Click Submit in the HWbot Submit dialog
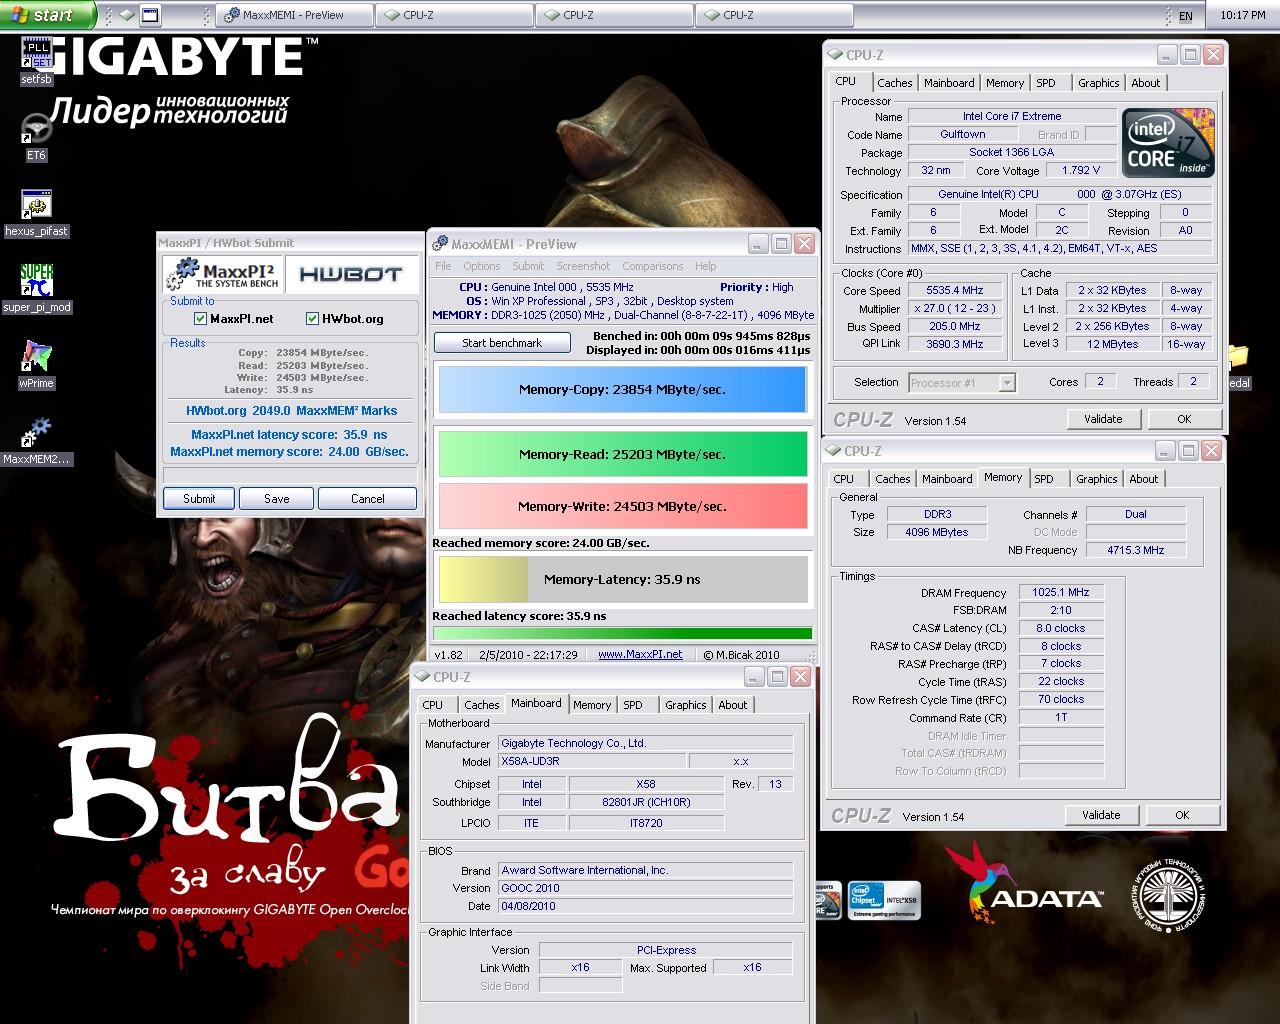This screenshot has width=1280, height=1024. coord(198,499)
